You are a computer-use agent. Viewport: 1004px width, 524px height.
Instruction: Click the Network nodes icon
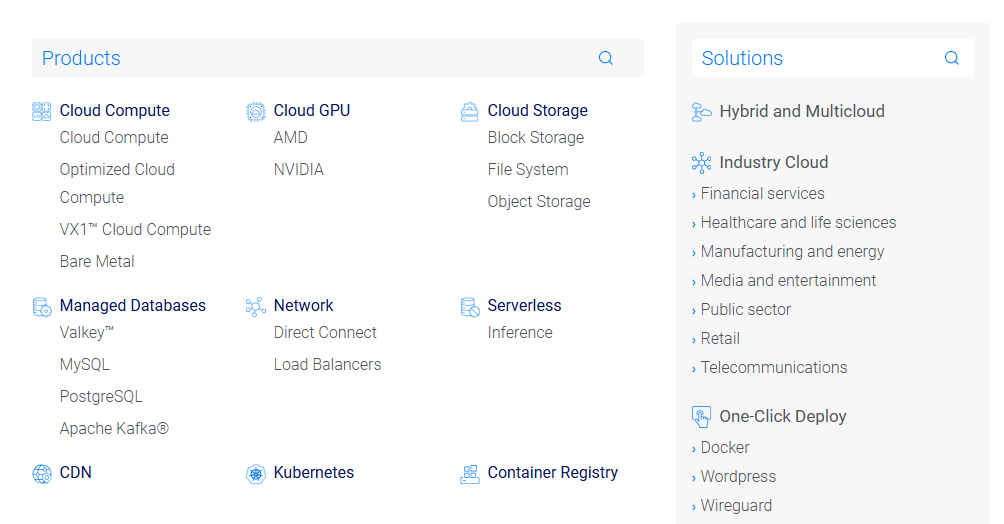coord(255,307)
